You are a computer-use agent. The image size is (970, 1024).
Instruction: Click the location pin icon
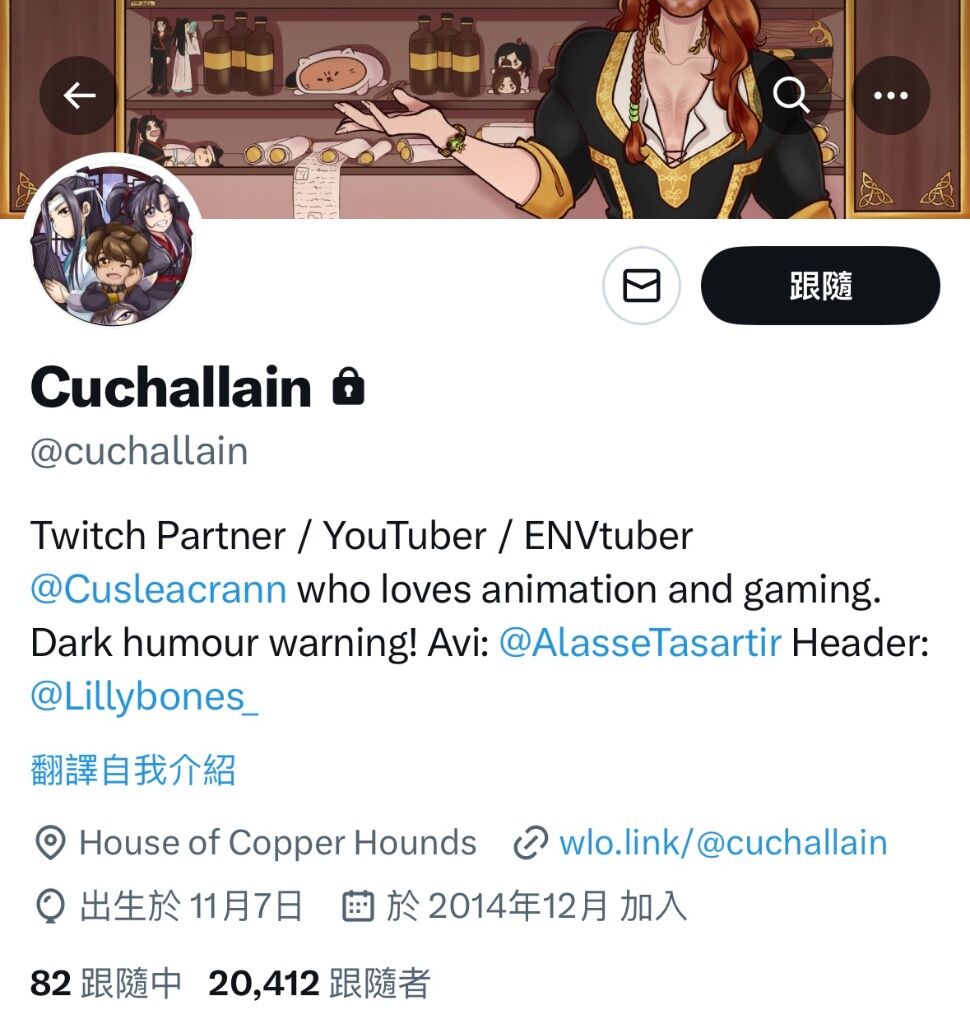[x=50, y=843]
